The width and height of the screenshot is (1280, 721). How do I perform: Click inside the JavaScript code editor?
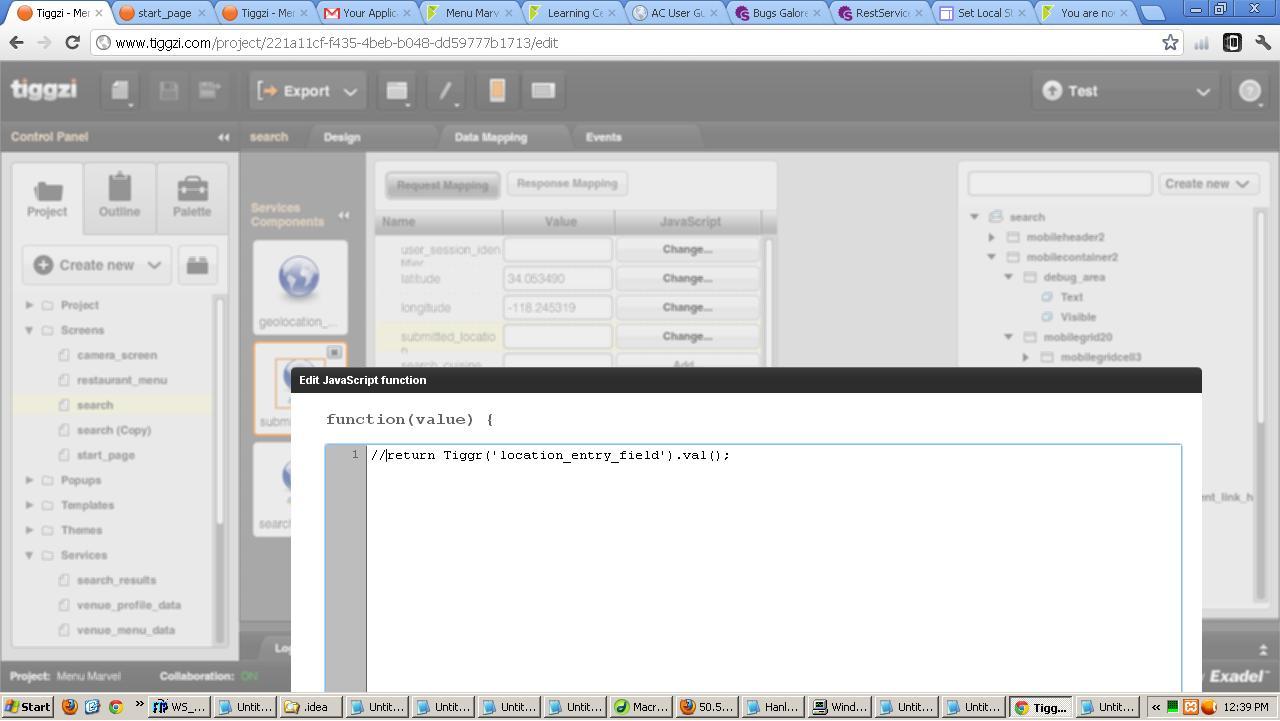(770, 560)
